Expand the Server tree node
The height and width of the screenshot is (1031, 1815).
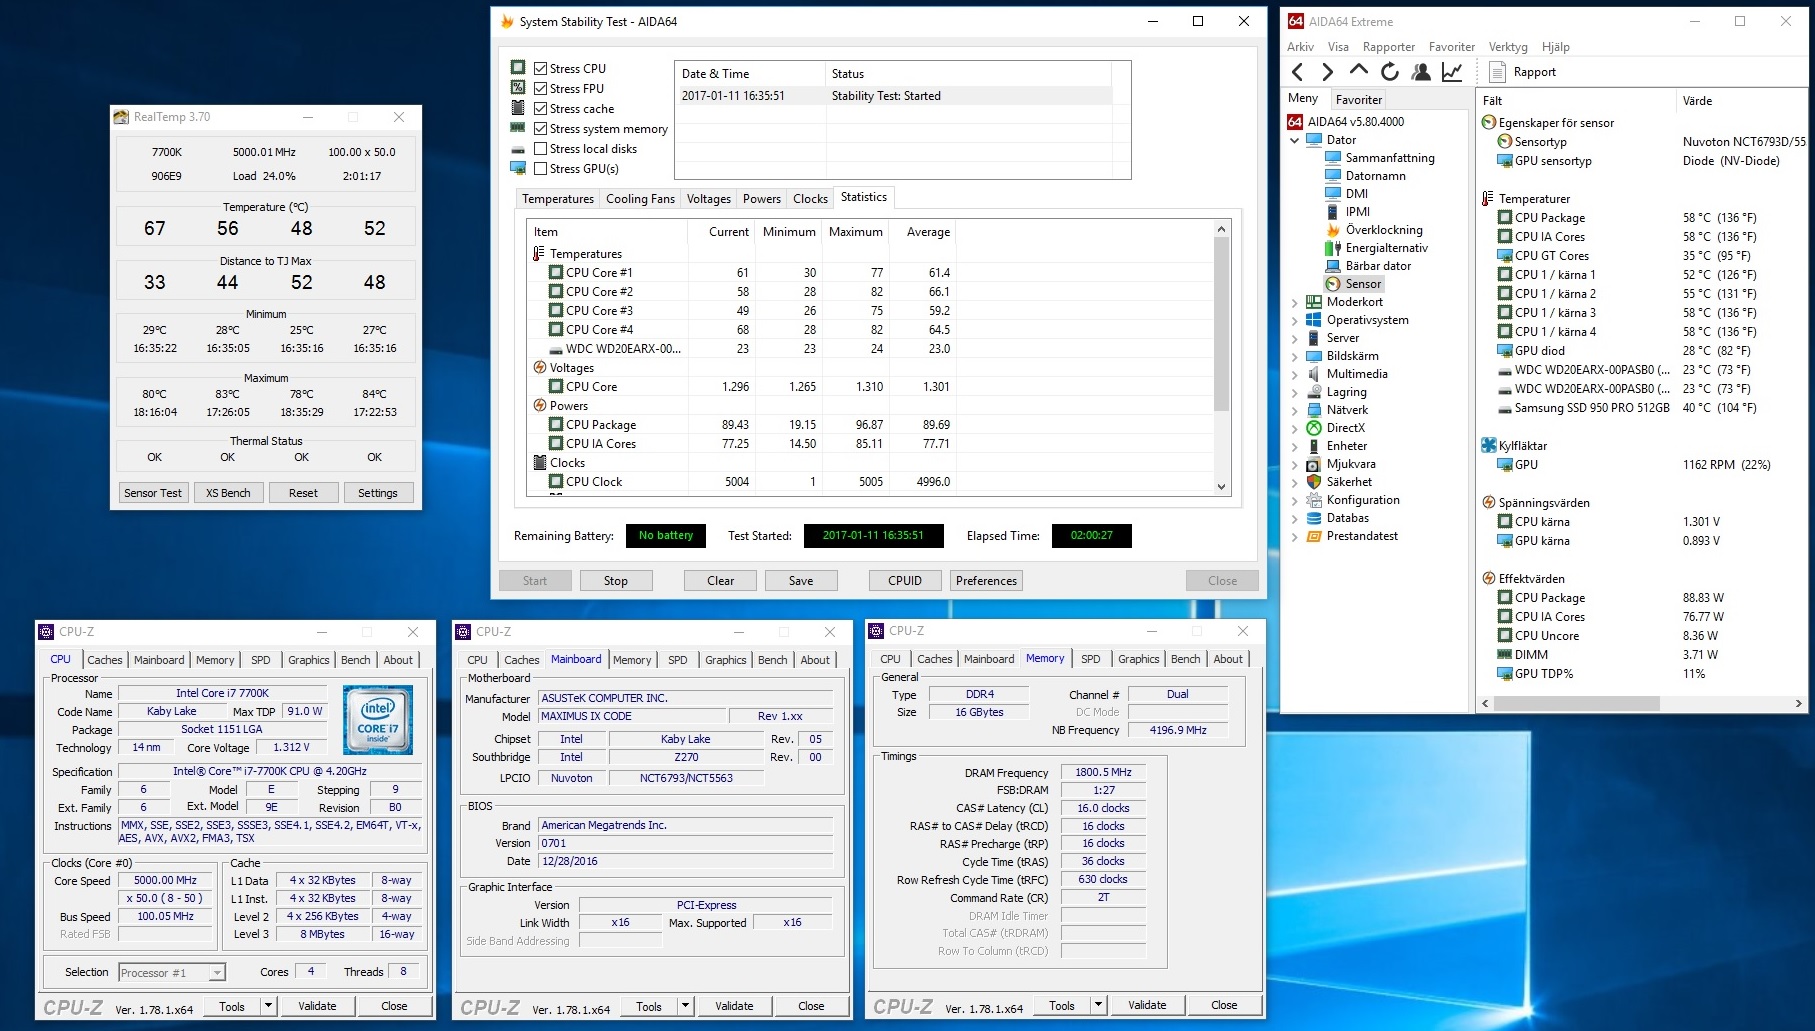click(x=1294, y=338)
